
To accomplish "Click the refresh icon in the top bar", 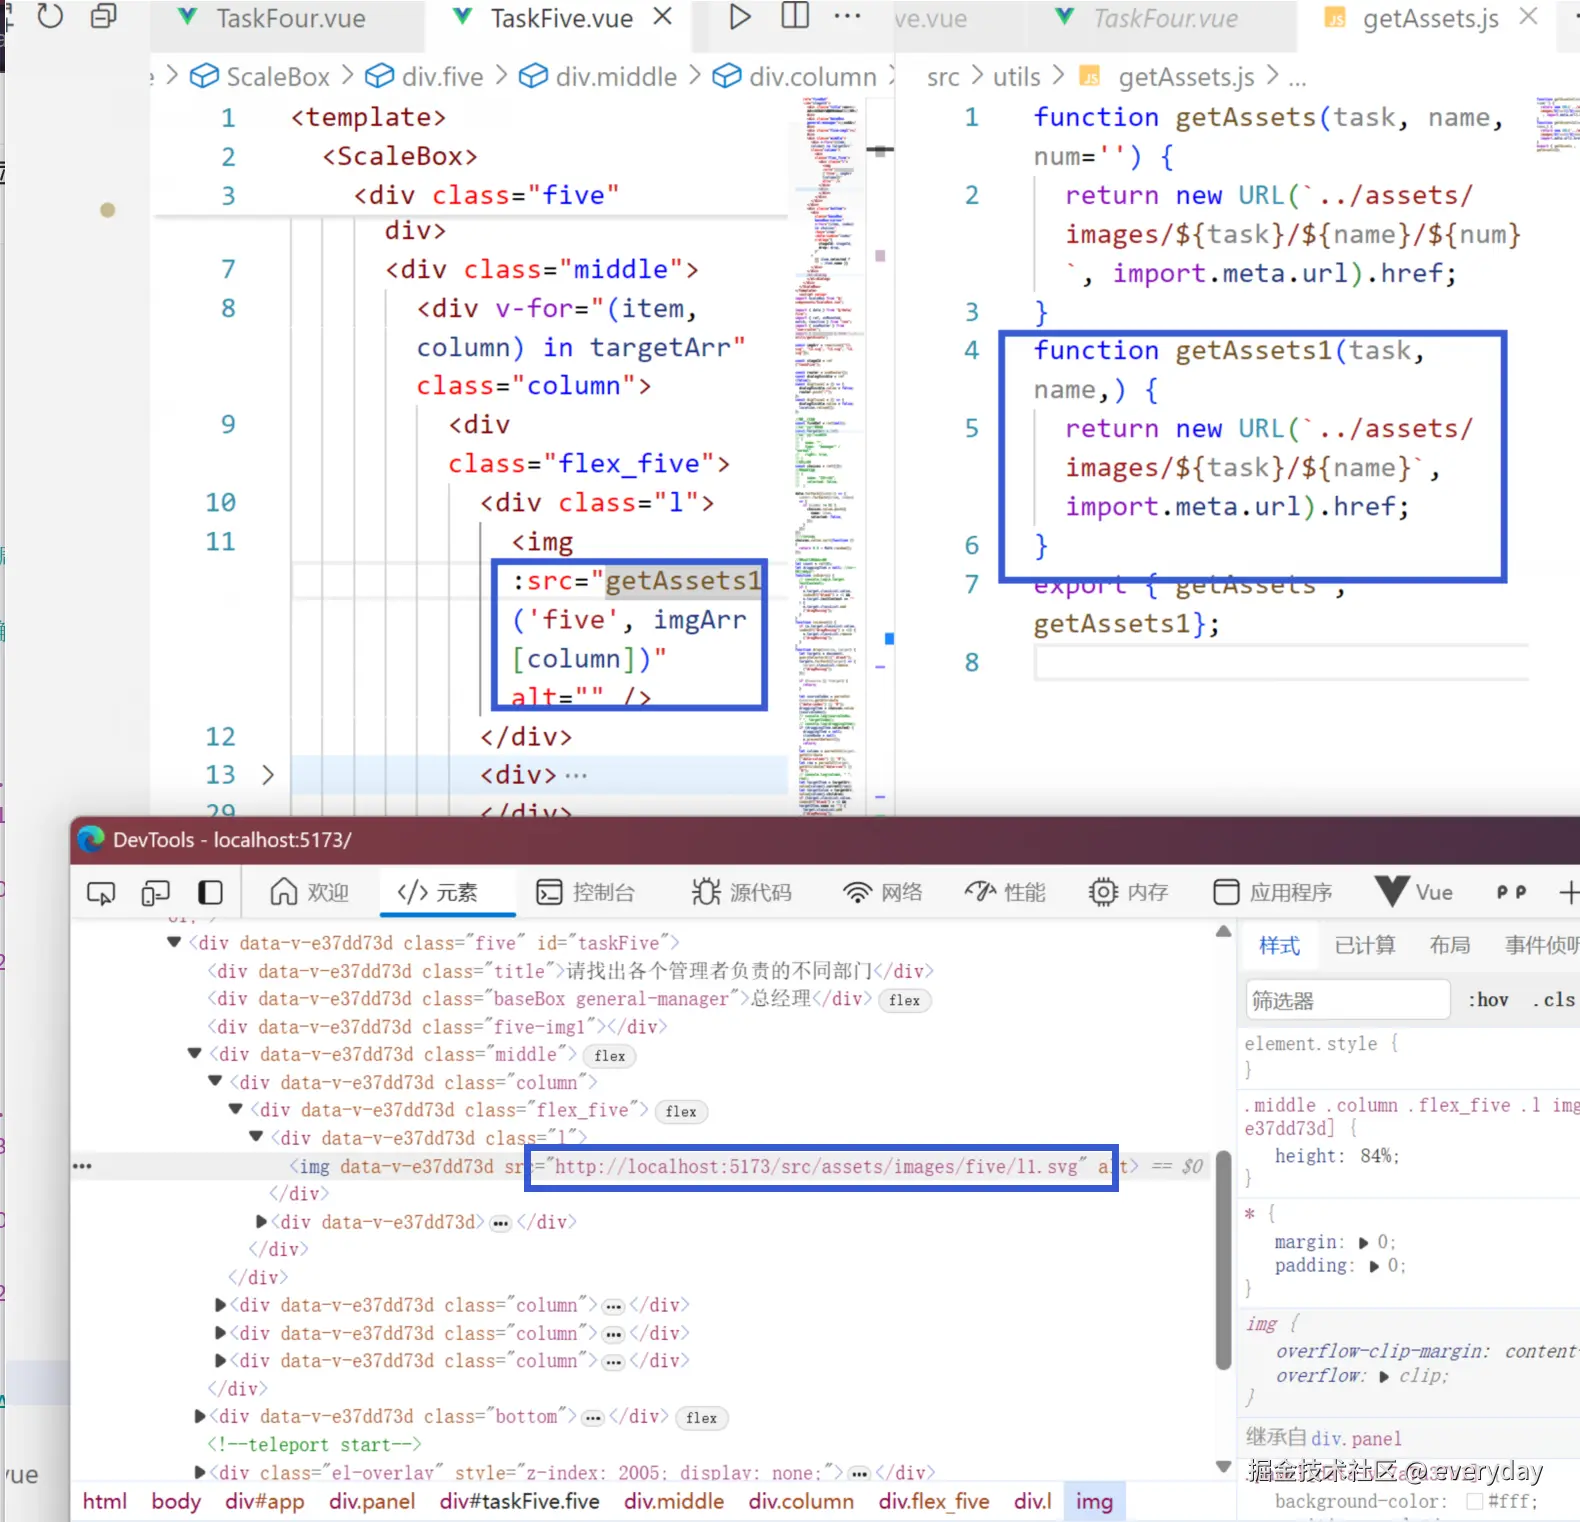I will (x=50, y=16).
